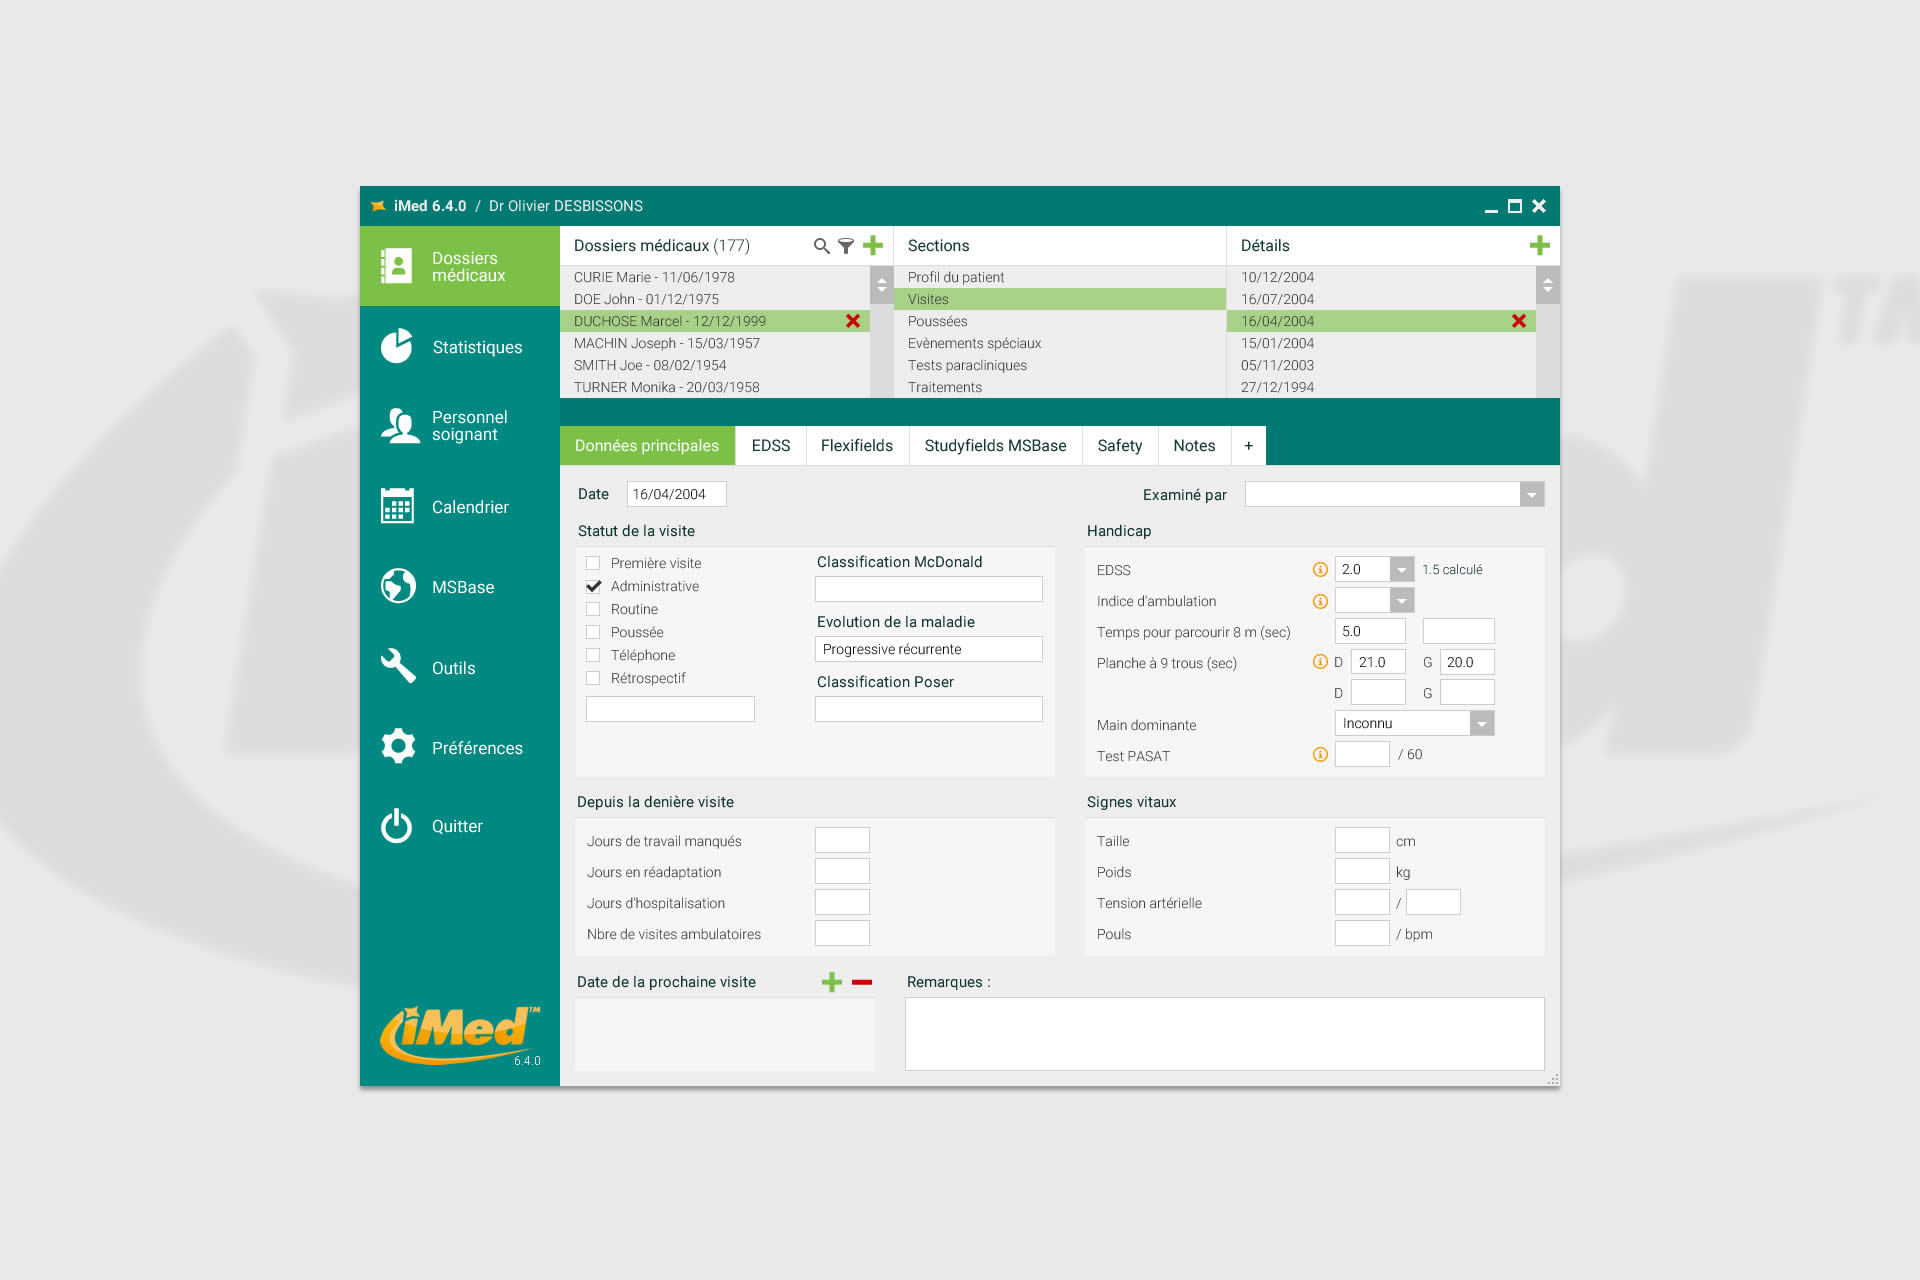Image resolution: width=1920 pixels, height=1280 pixels.
Task: Open the Main dominante dropdown
Action: tap(1481, 724)
